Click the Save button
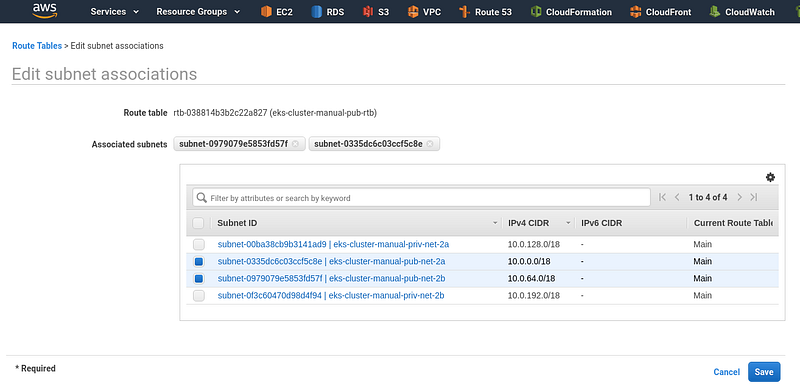 764,372
